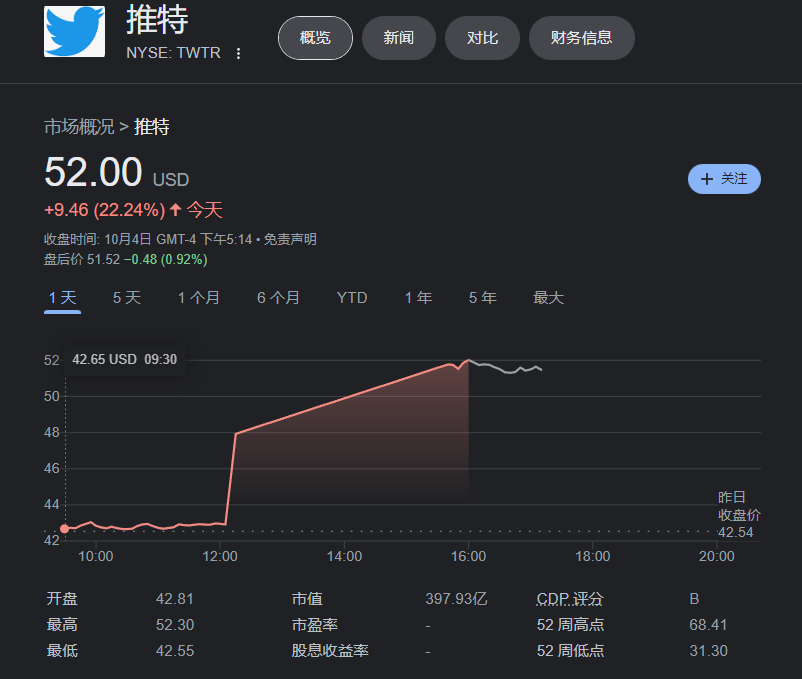The height and width of the screenshot is (679, 802).
Task: Click the CDP 评分 label
Action: point(570,599)
